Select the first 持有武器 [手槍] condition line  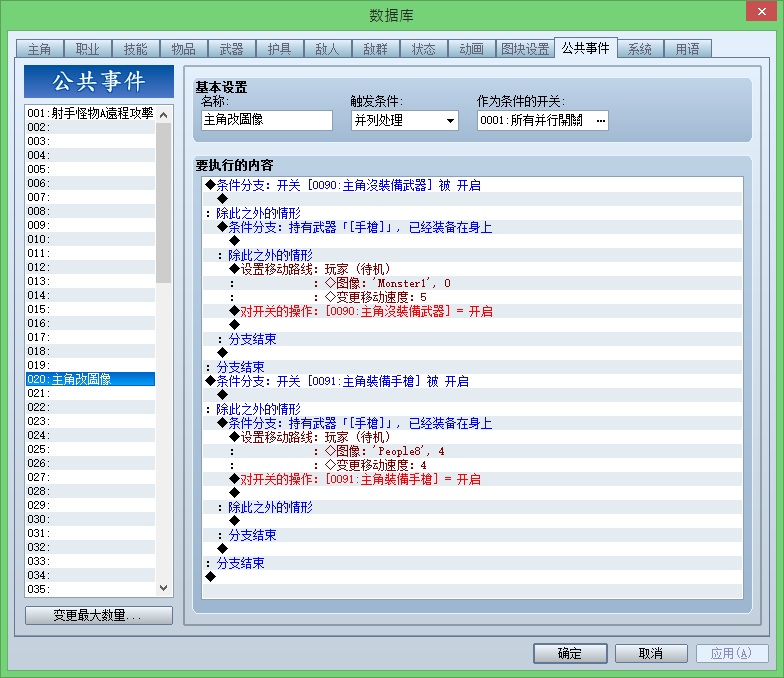(x=472, y=227)
